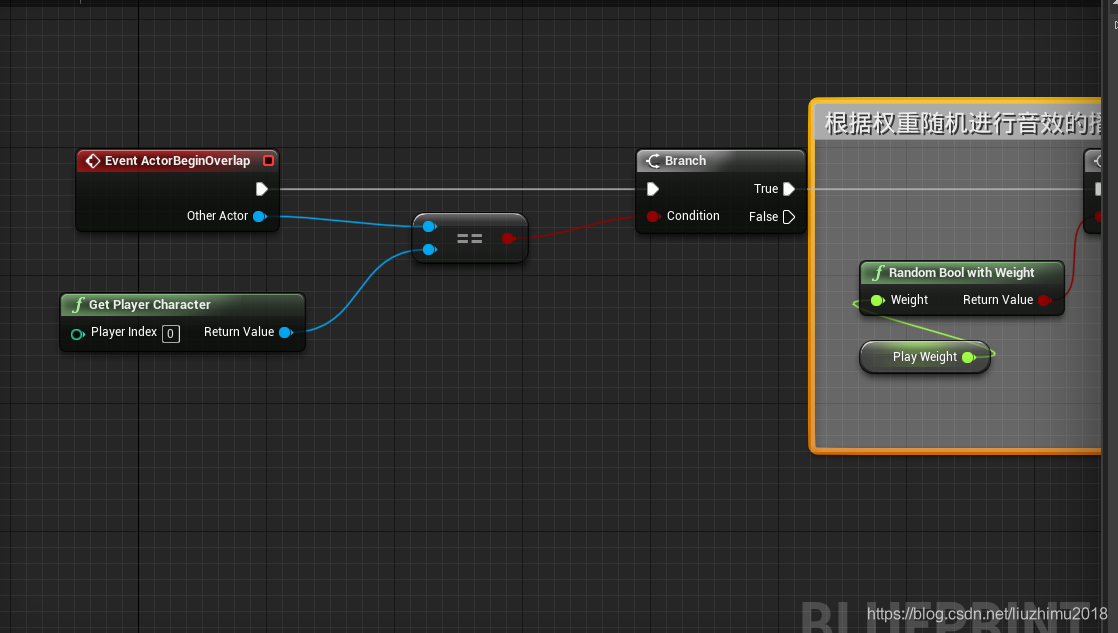Click Random Bool Return Value red pin
This screenshot has height=633, width=1118.
tap(1045, 300)
